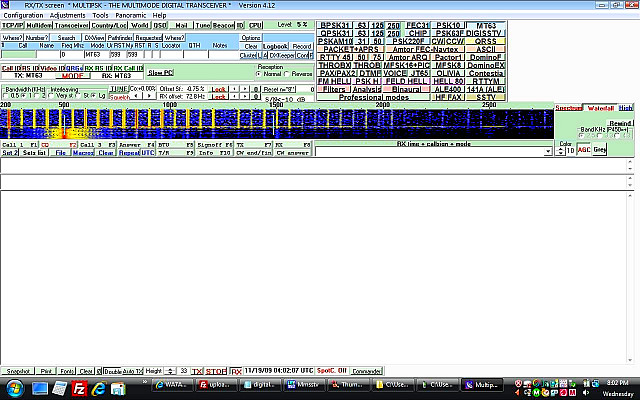Click the Grey color button

point(599,150)
